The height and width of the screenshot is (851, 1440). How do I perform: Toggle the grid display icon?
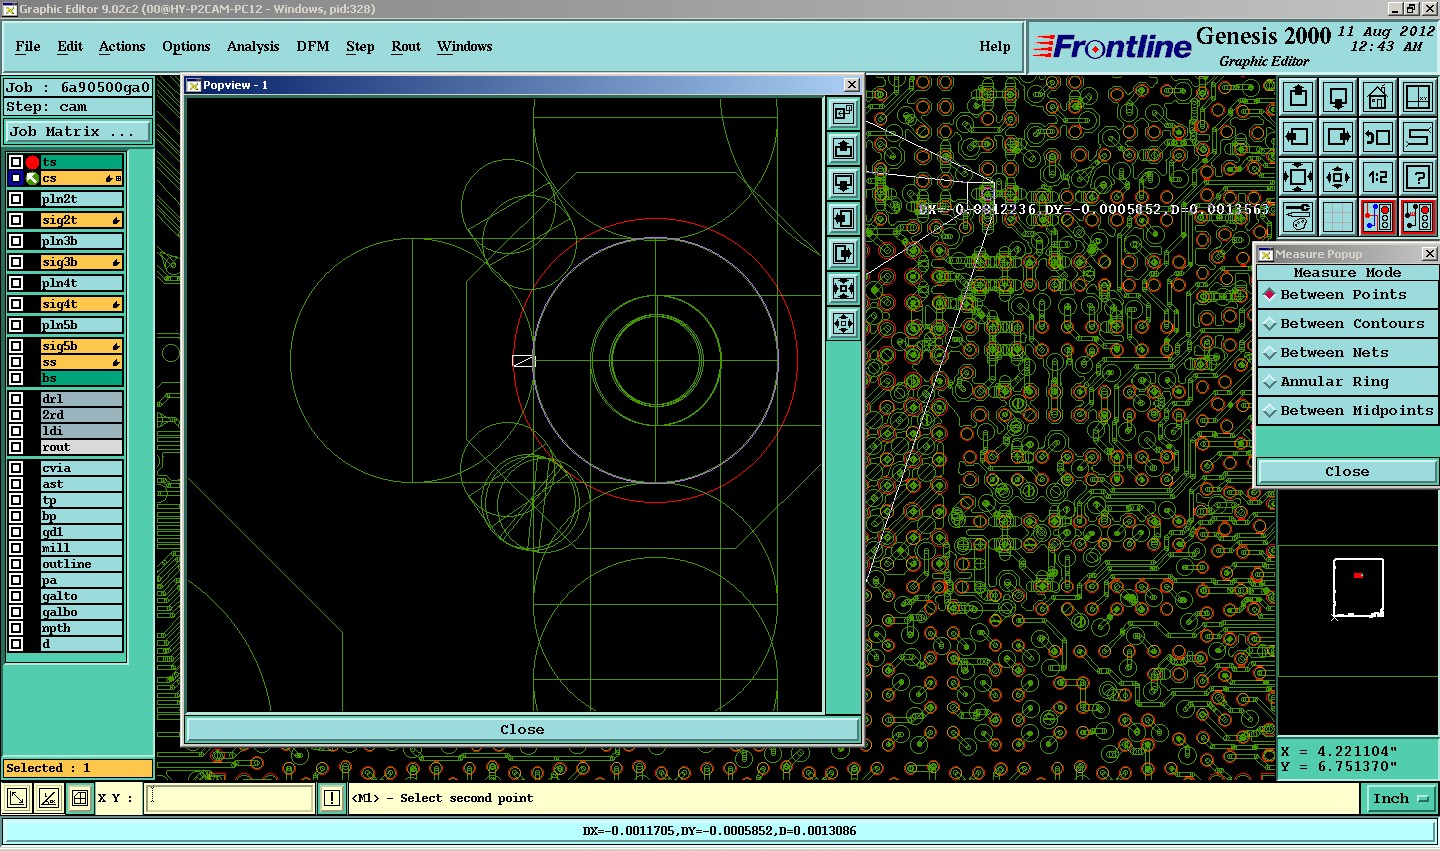(1338, 217)
